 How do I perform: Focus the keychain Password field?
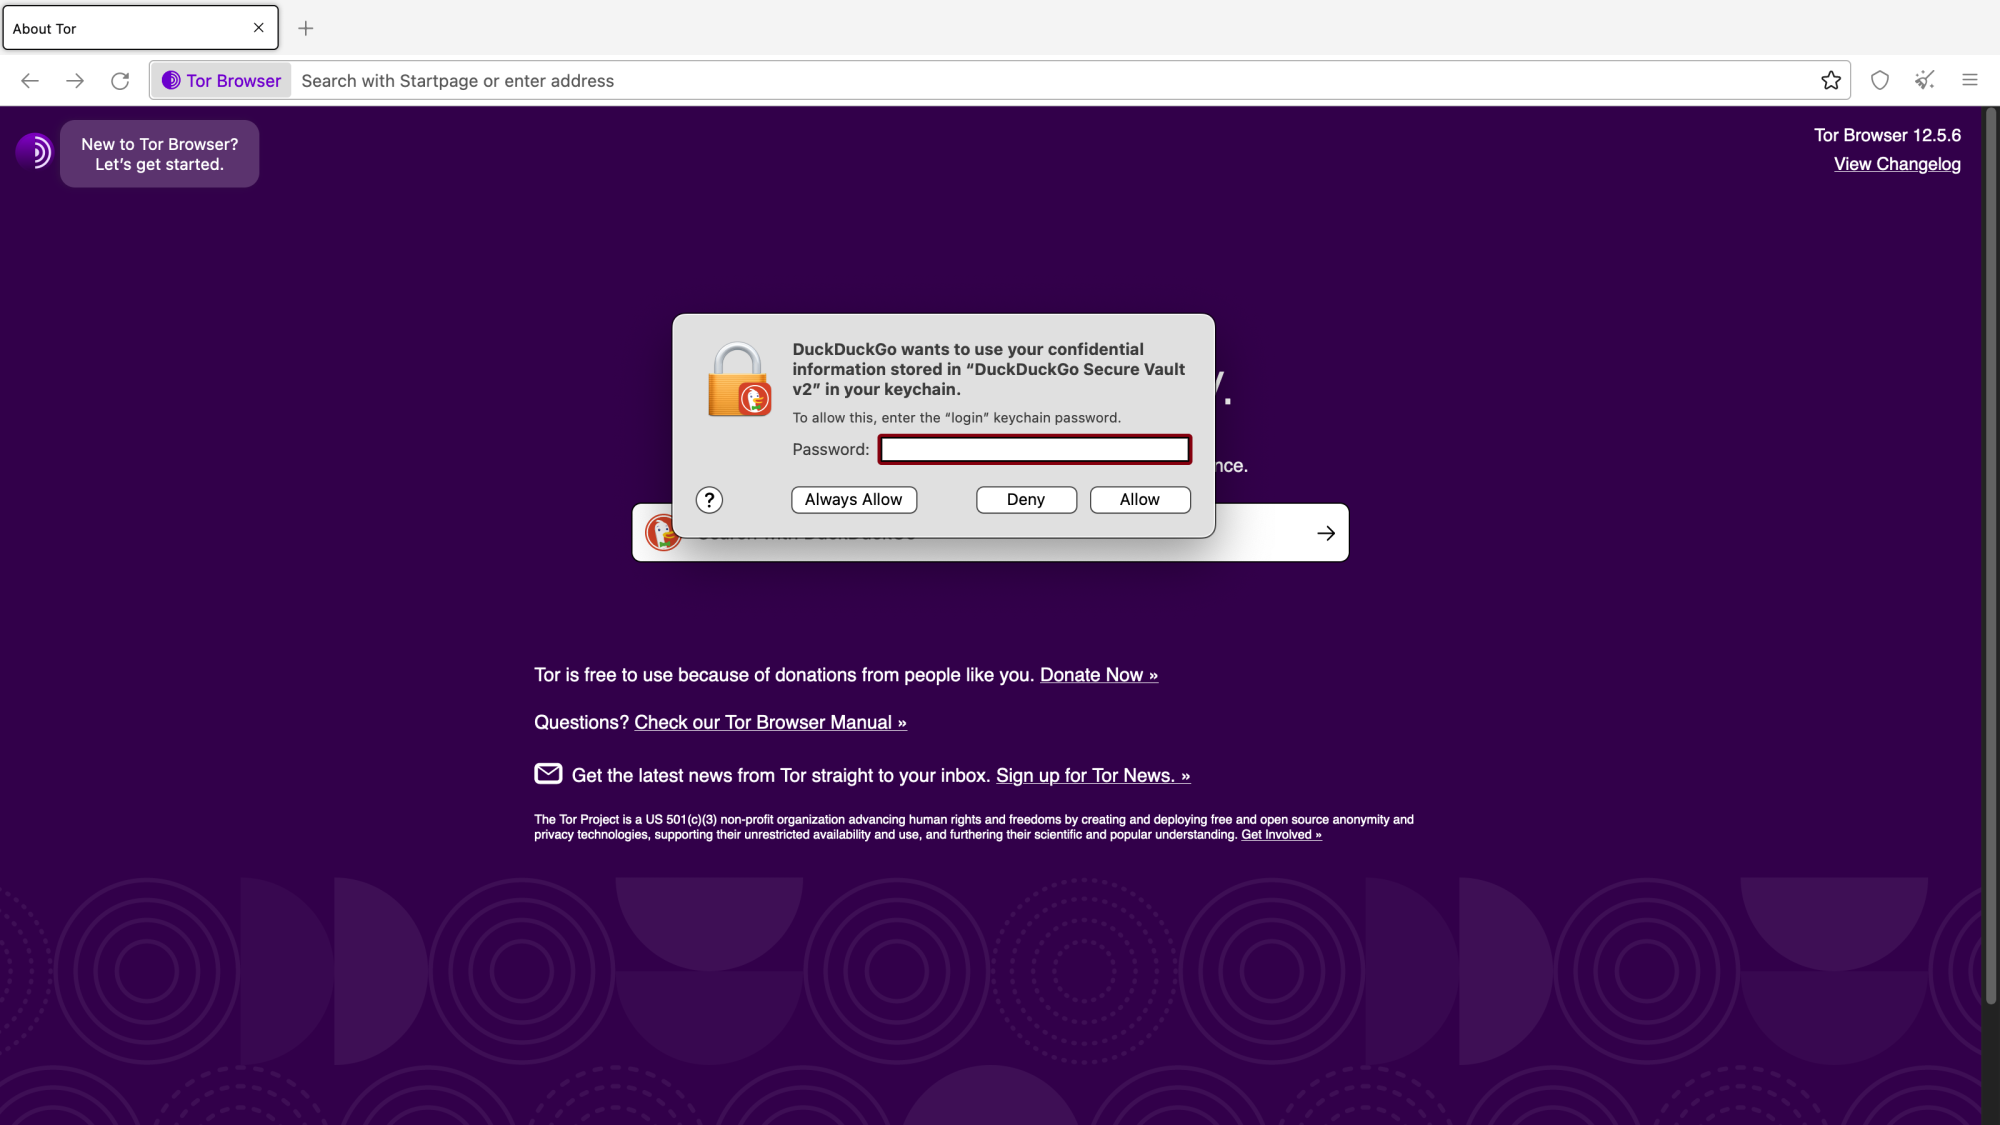[x=1034, y=450]
